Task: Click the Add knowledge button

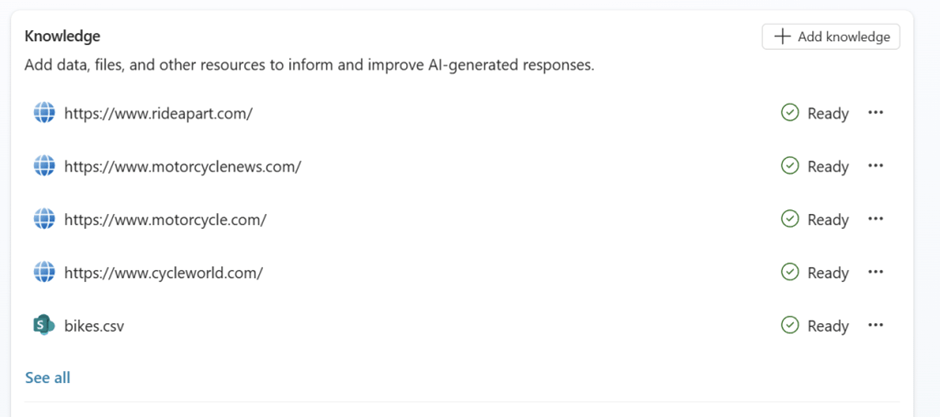Action: tap(831, 37)
